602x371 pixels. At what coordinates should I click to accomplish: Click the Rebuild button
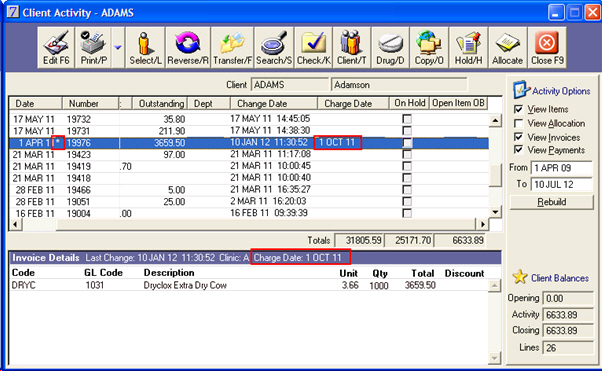point(551,202)
